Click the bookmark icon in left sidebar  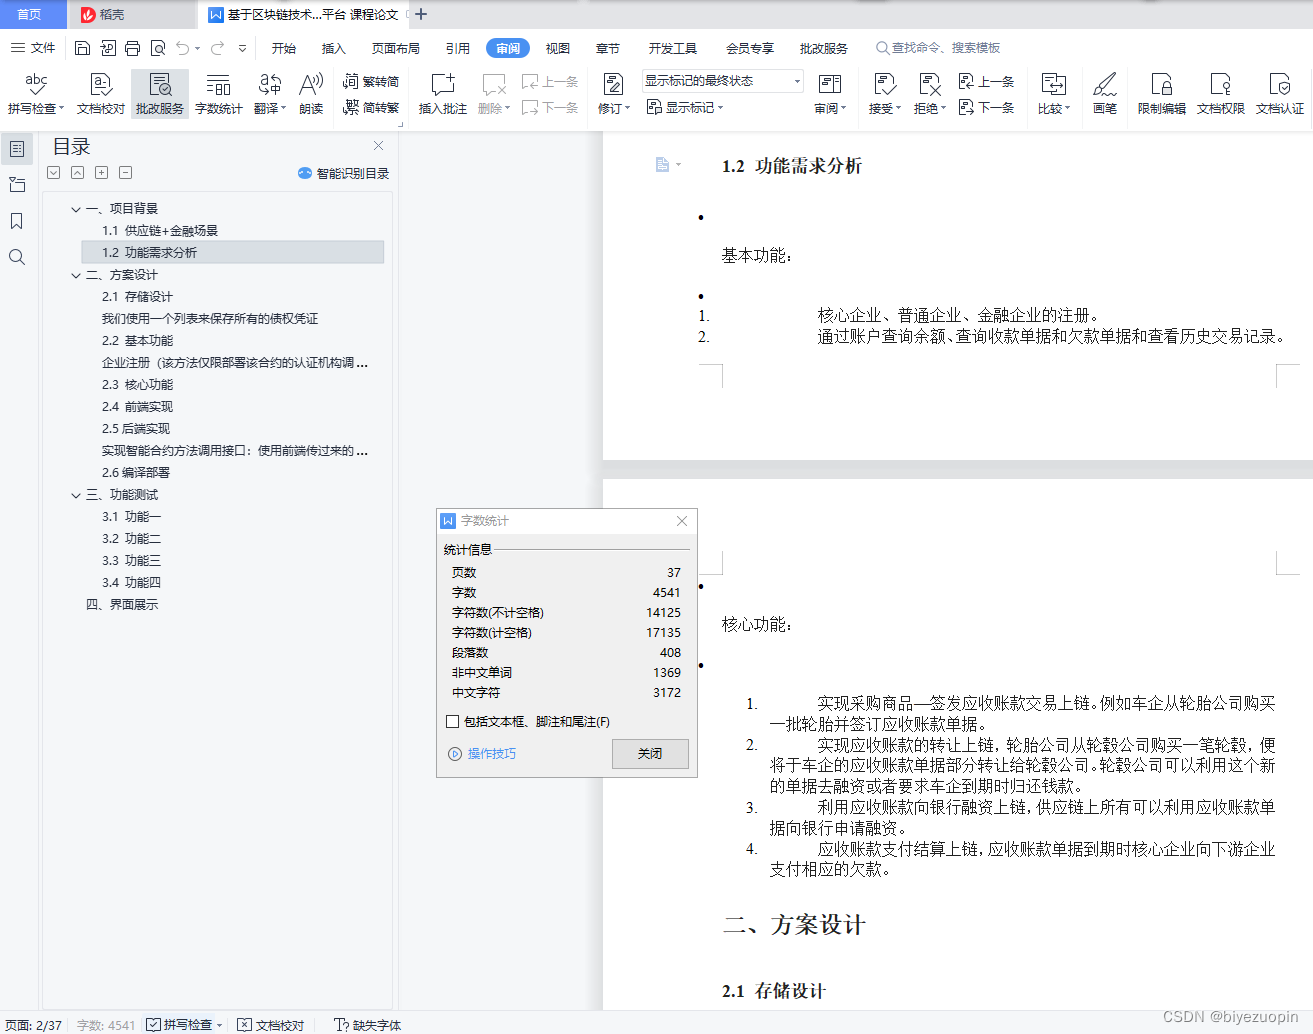tap(16, 221)
